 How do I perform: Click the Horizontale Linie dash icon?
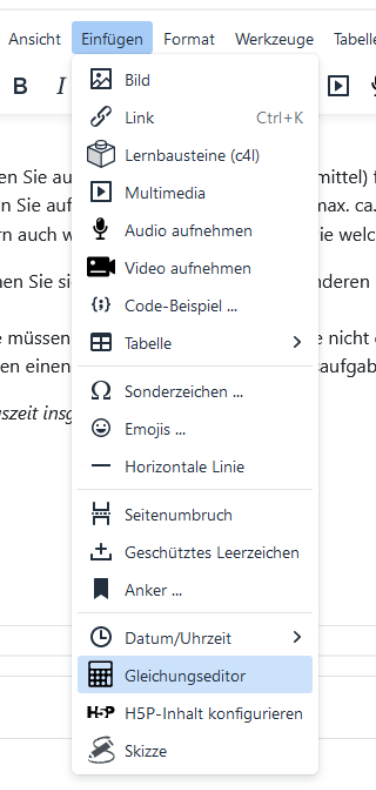101,466
